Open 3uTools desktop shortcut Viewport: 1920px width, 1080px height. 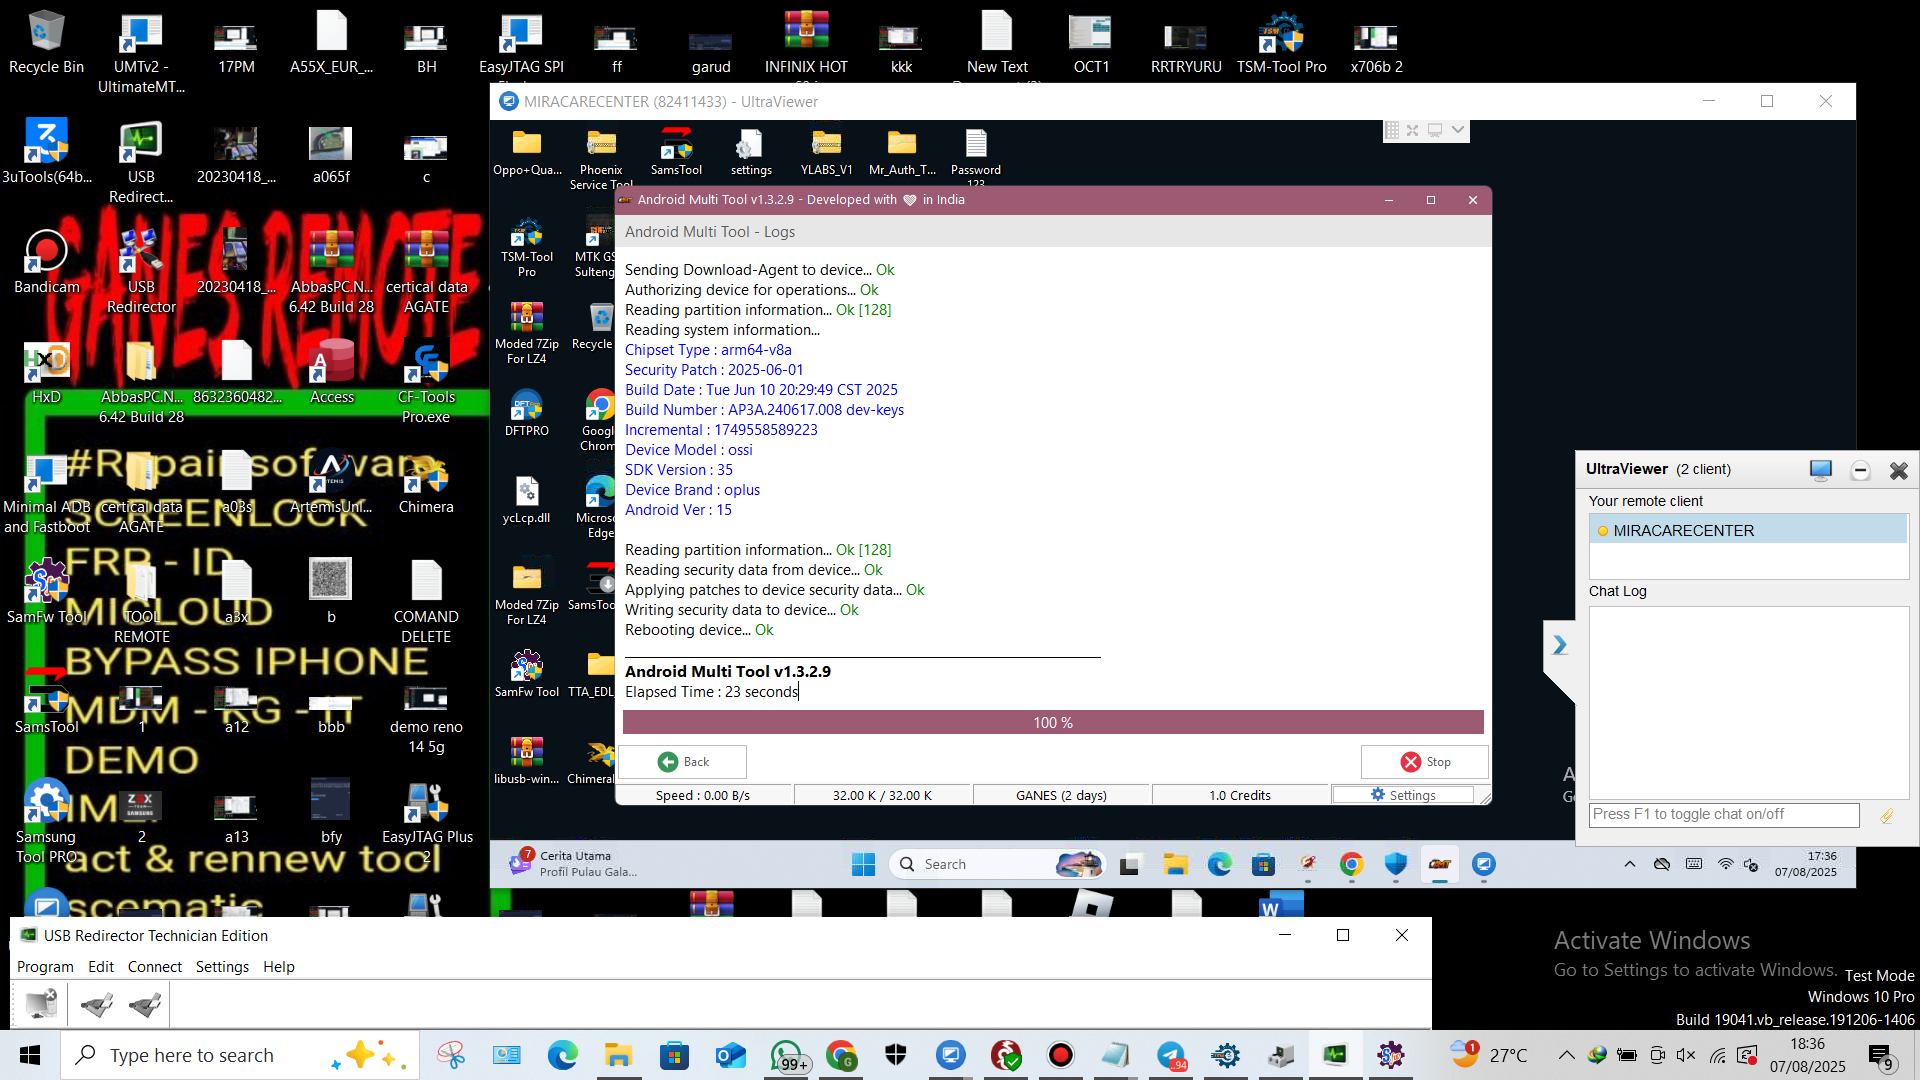[46, 152]
